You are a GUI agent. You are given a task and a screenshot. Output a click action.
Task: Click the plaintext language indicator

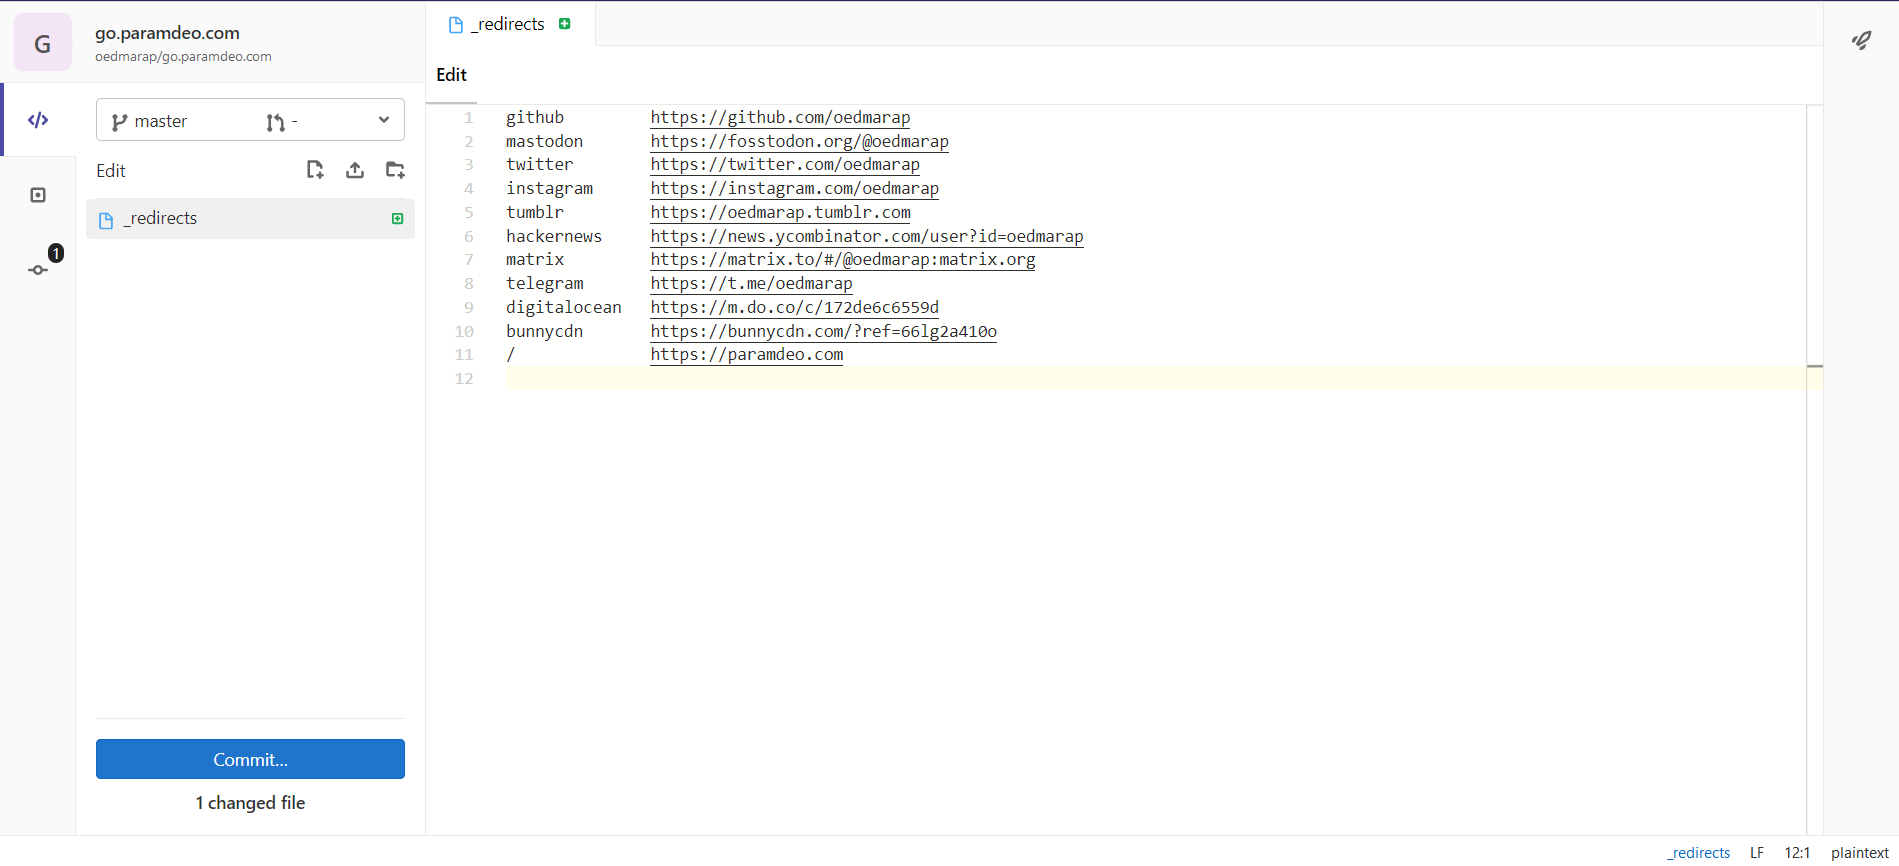1860,853
